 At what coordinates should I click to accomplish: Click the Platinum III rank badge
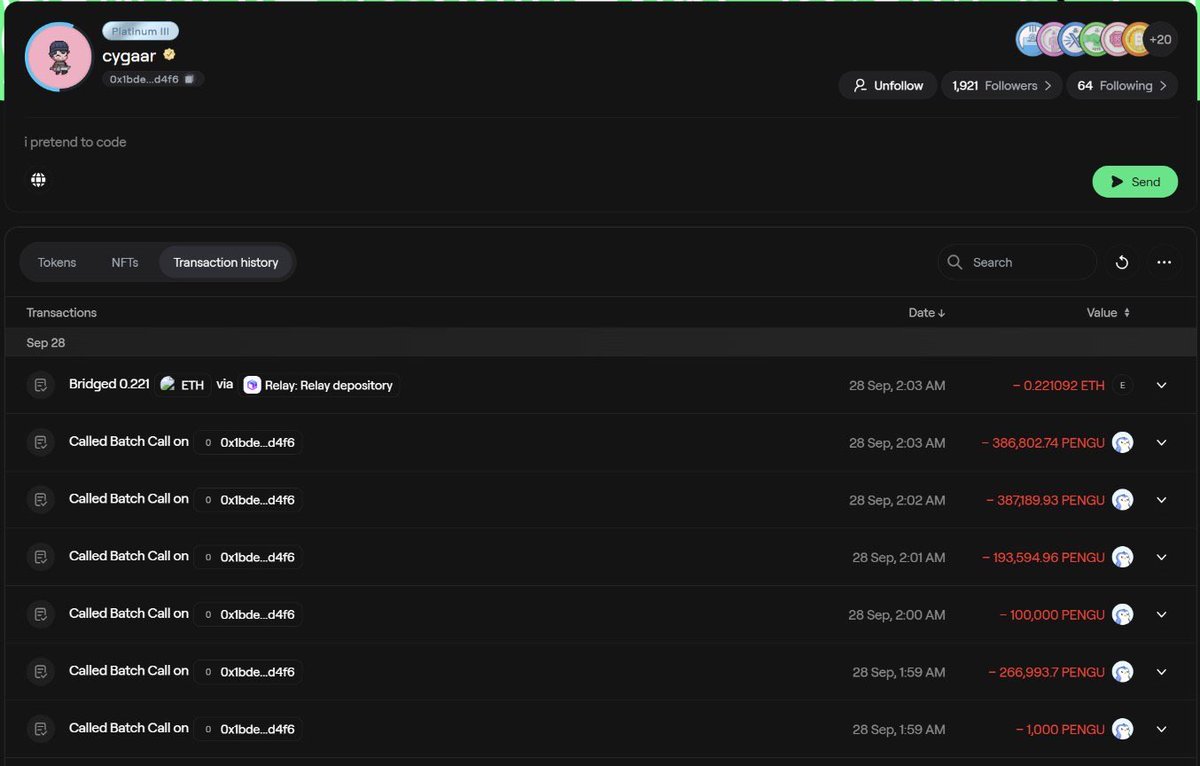point(141,32)
